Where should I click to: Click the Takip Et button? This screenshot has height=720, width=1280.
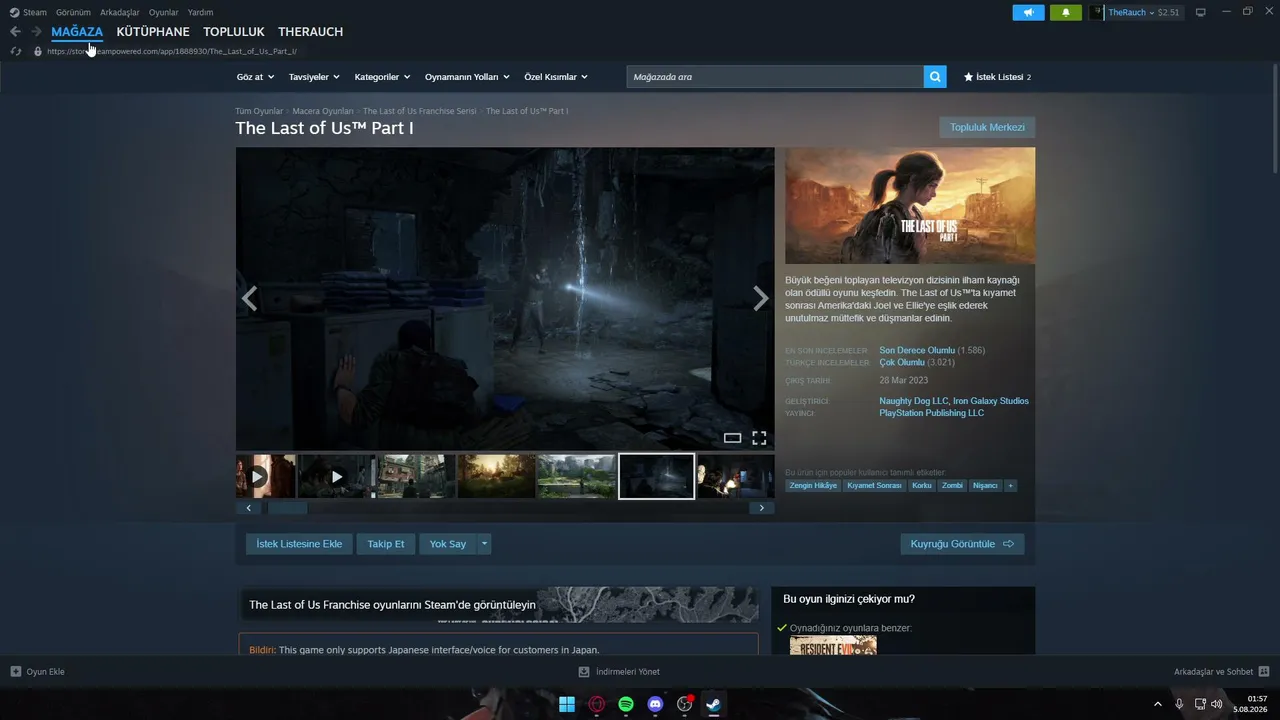[x=386, y=544]
